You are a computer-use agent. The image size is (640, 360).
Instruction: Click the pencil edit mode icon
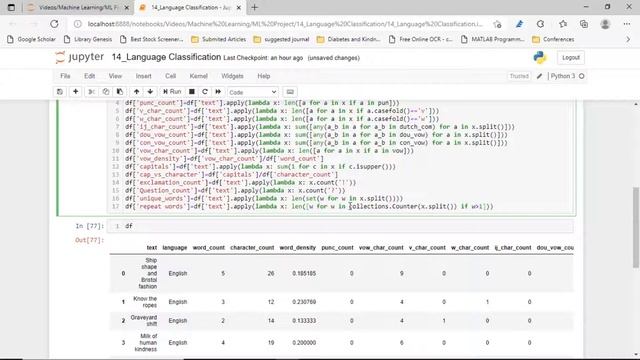click(539, 76)
